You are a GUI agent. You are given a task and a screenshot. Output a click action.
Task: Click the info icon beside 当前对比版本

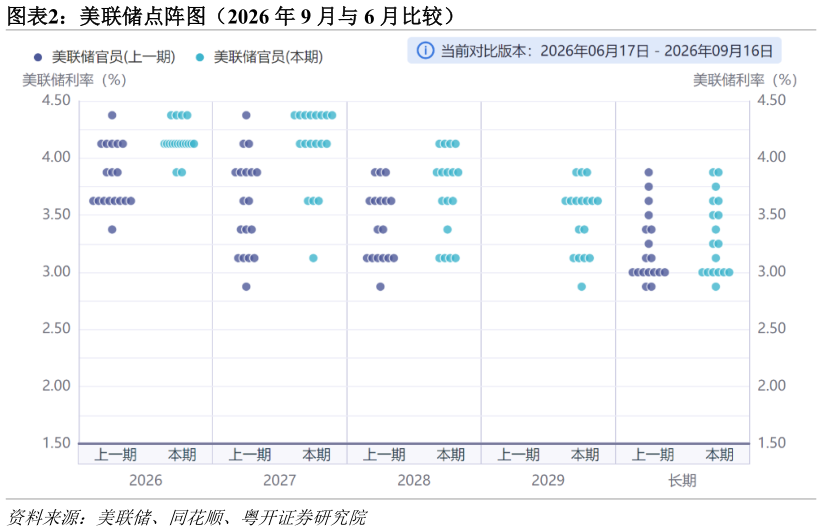[425, 50]
